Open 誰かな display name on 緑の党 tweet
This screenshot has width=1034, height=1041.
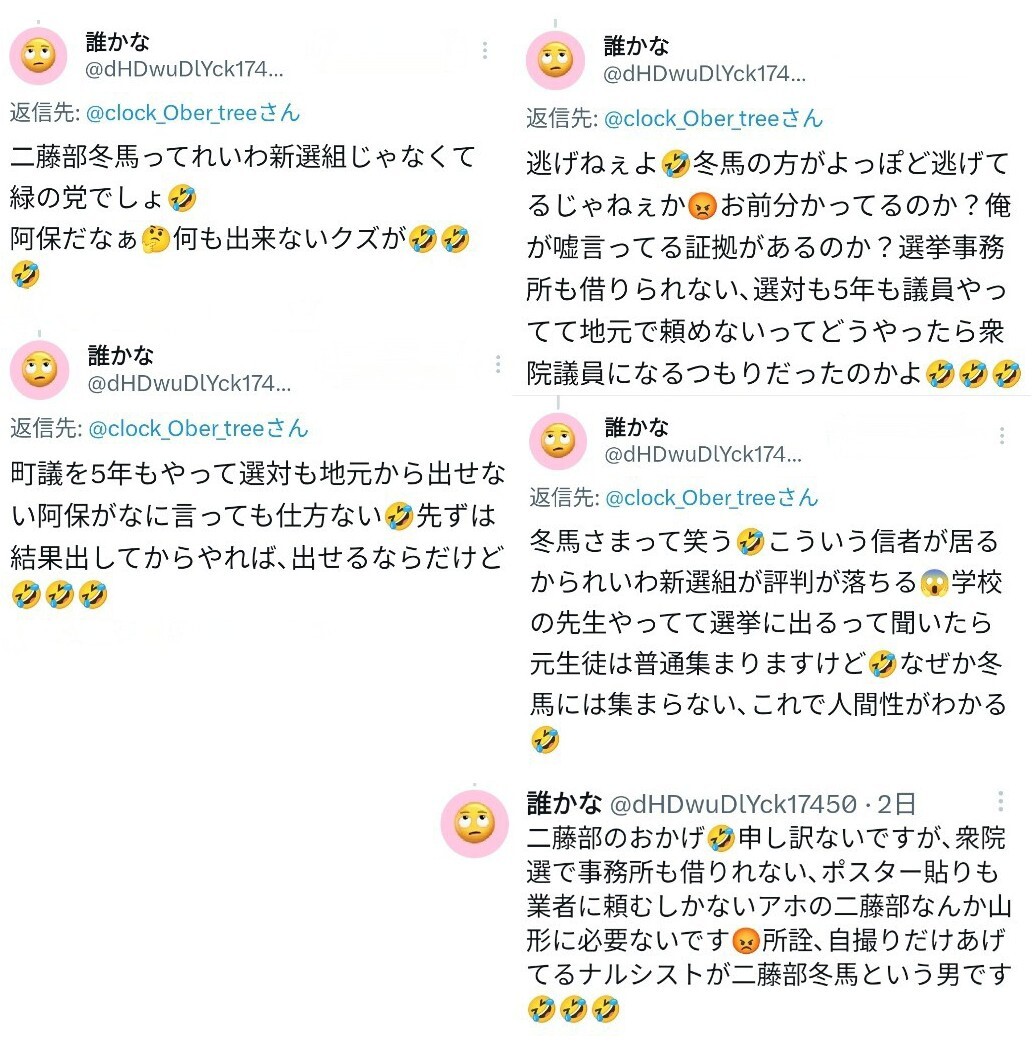tap(118, 42)
